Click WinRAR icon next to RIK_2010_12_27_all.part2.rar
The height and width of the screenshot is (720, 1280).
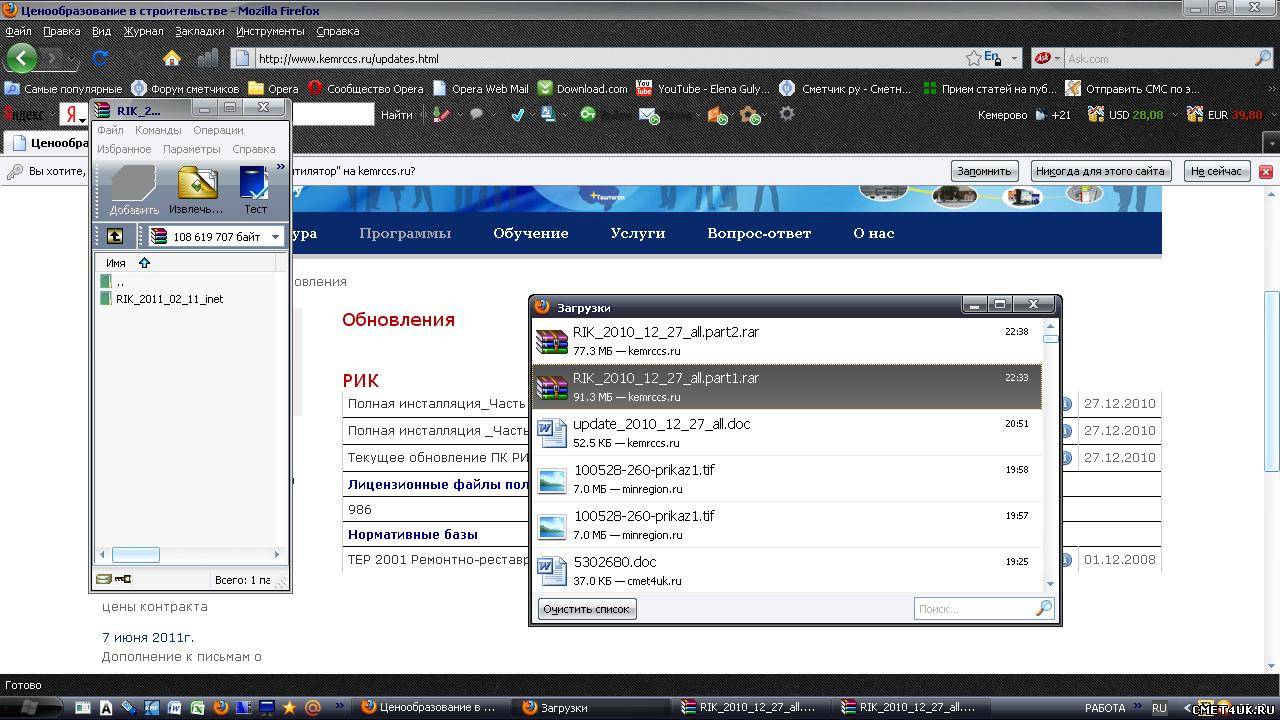point(551,341)
